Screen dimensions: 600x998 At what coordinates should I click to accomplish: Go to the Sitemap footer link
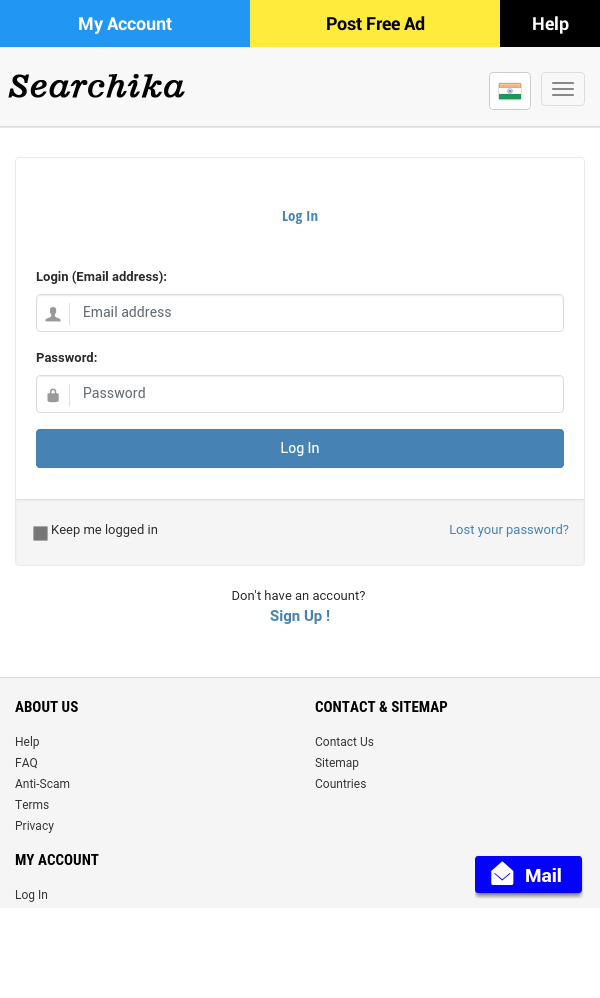(337, 763)
